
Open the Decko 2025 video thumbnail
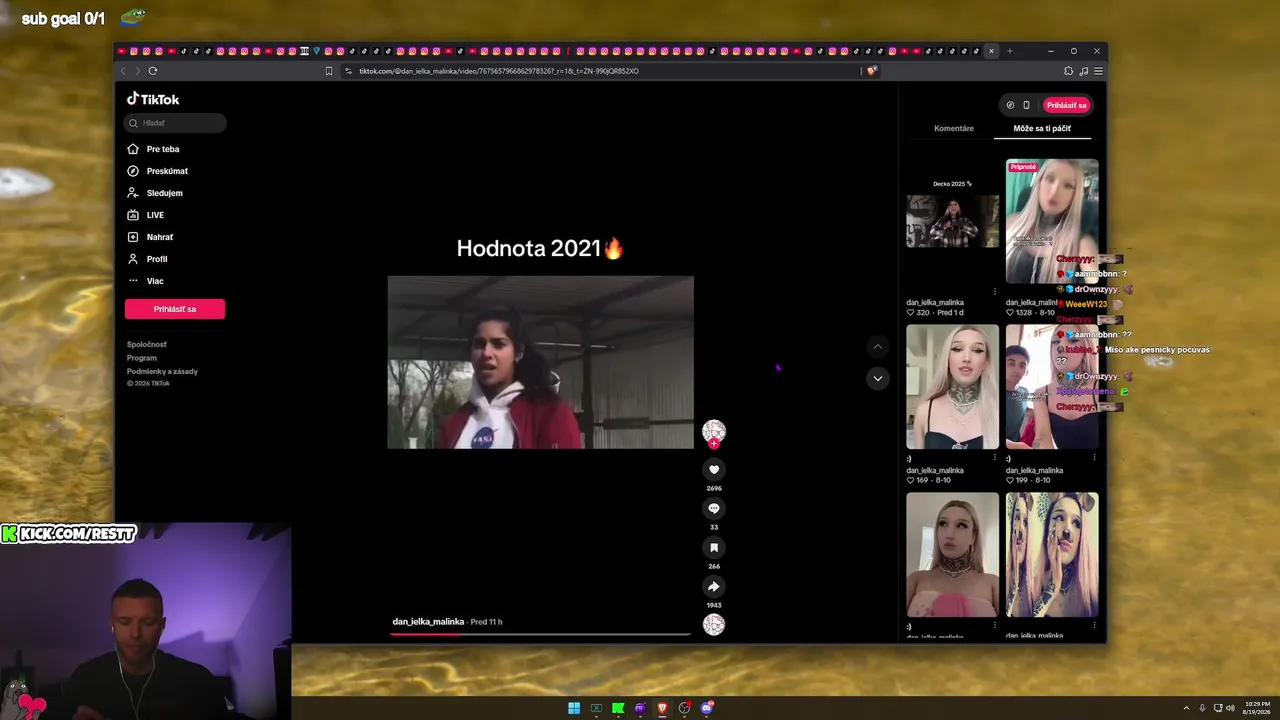pos(952,221)
